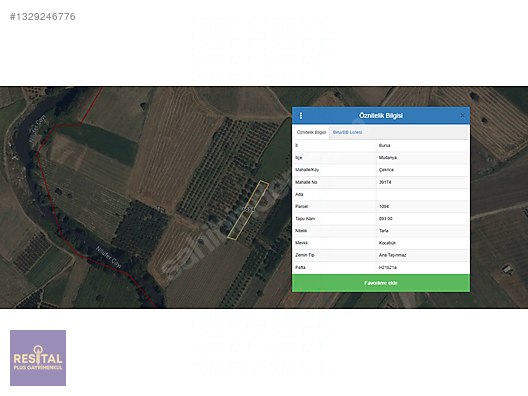Click the parcel number label inside yellow outline

pos(248,209)
